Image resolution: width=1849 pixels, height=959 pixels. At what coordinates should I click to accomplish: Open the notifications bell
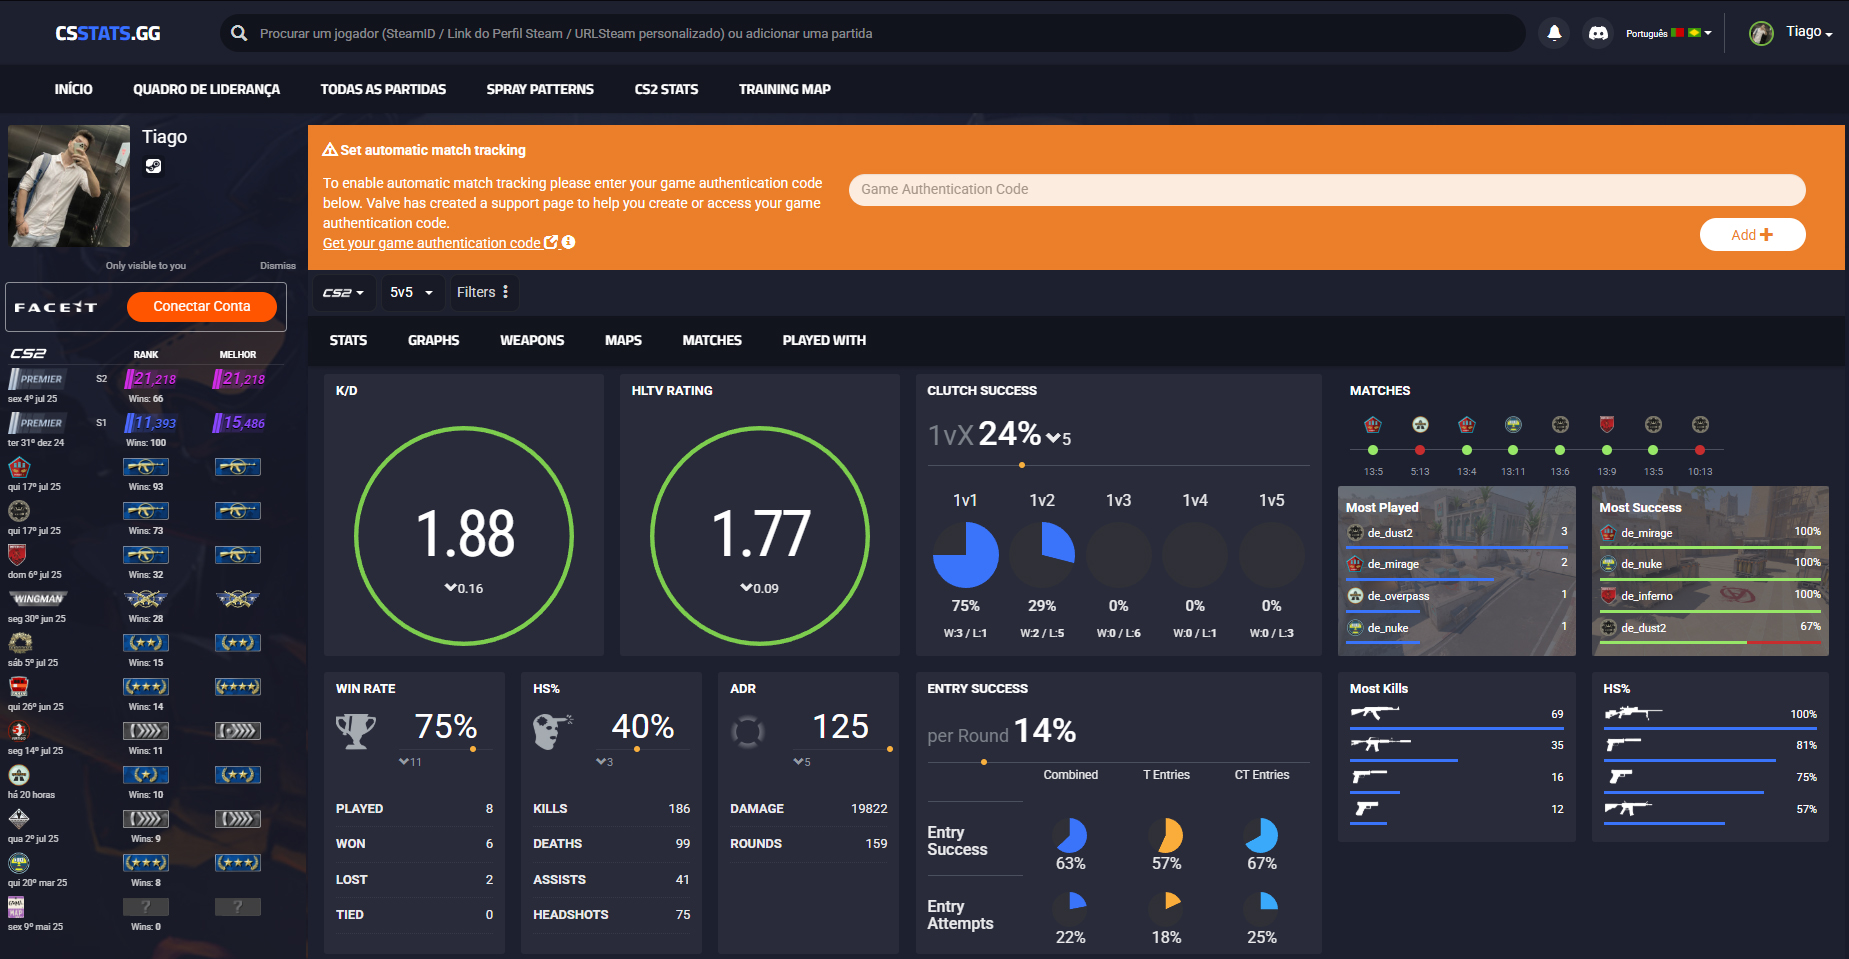click(1554, 33)
